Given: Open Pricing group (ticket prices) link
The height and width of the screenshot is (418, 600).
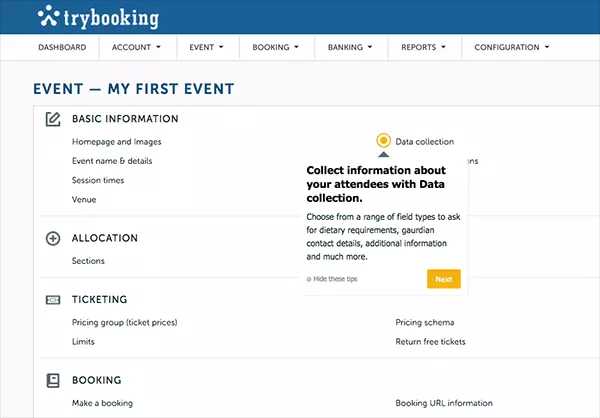Looking at the screenshot, I should click(x=125, y=323).
